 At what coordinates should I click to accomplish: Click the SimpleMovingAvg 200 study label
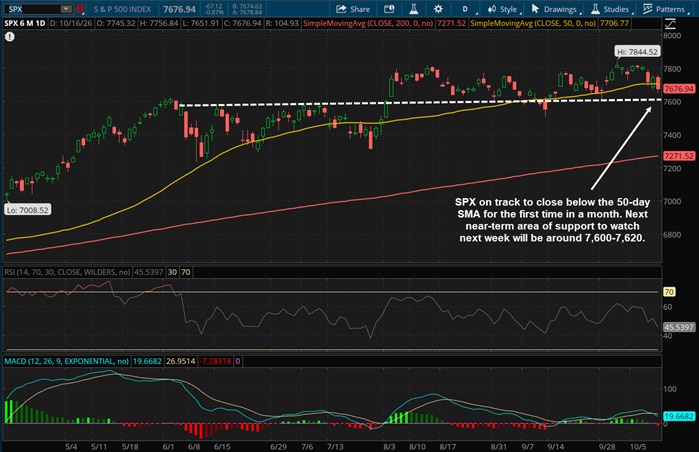click(x=369, y=23)
